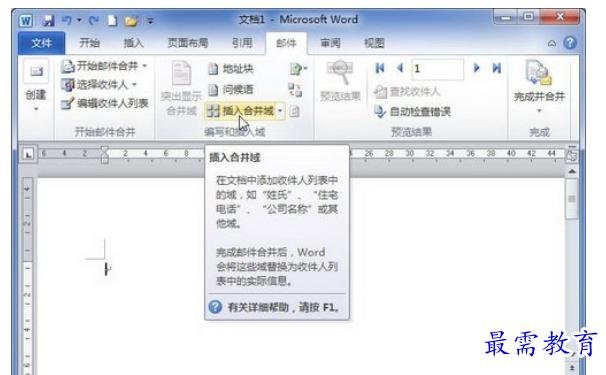Go to first record icon
This screenshot has width=606, height=375.
(380, 69)
